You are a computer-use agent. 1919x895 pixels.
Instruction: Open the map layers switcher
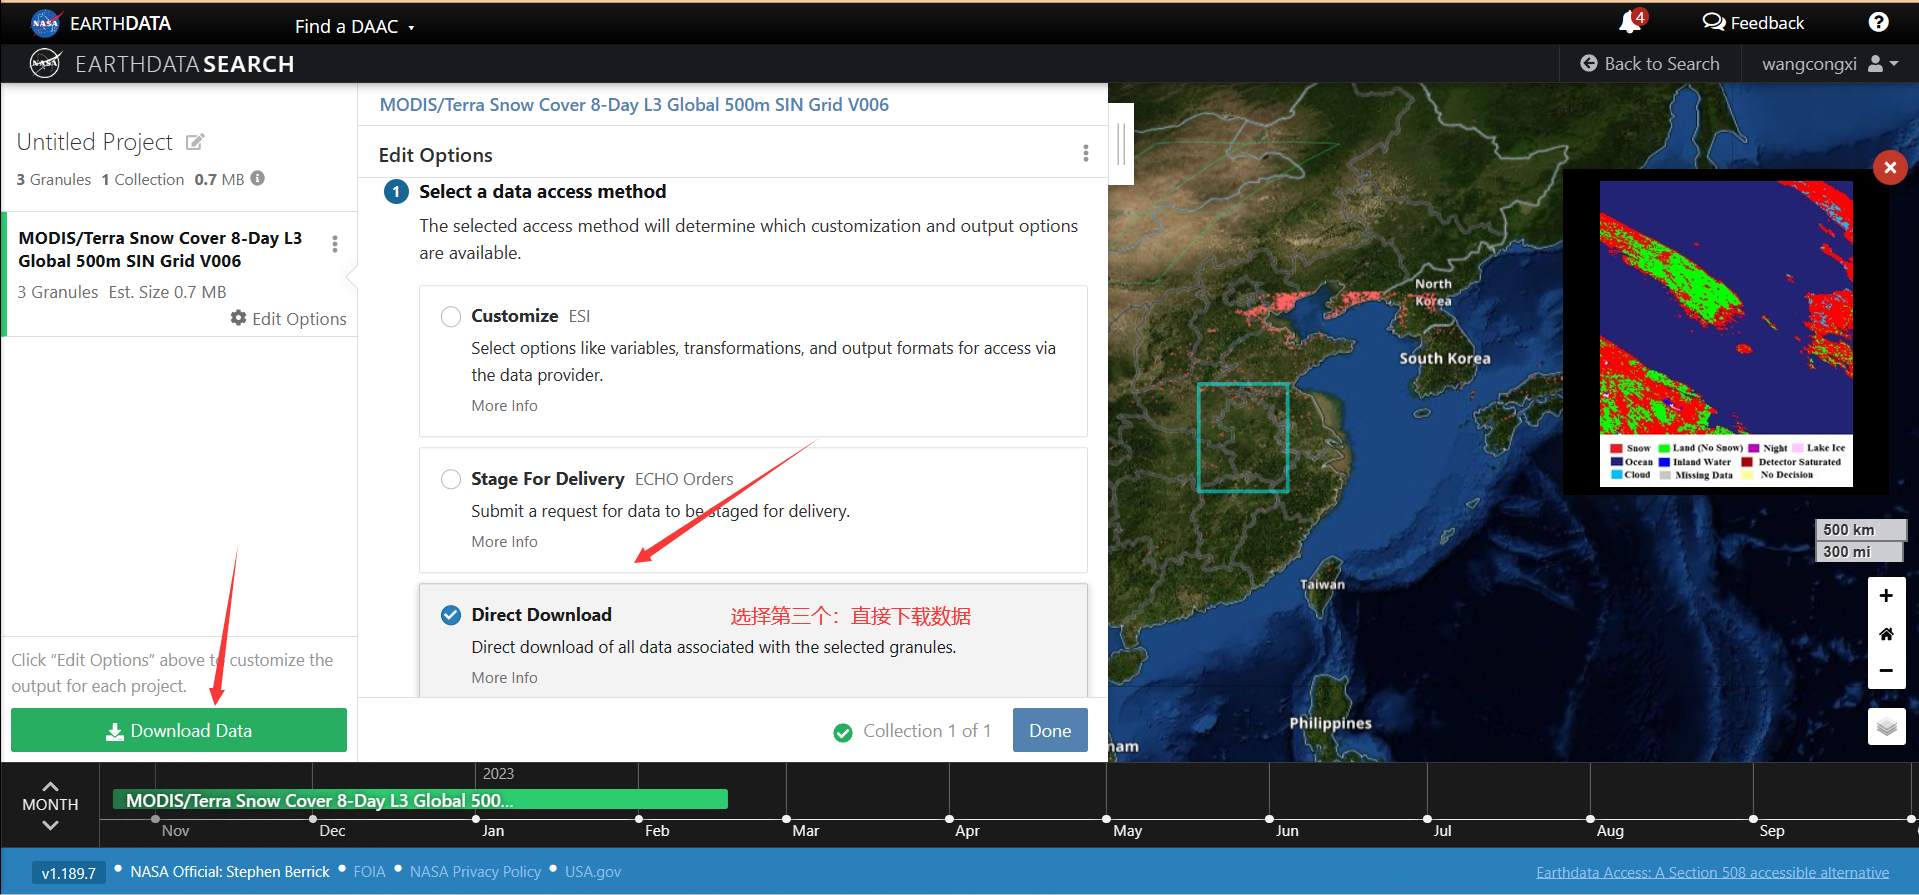pos(1886,726)
